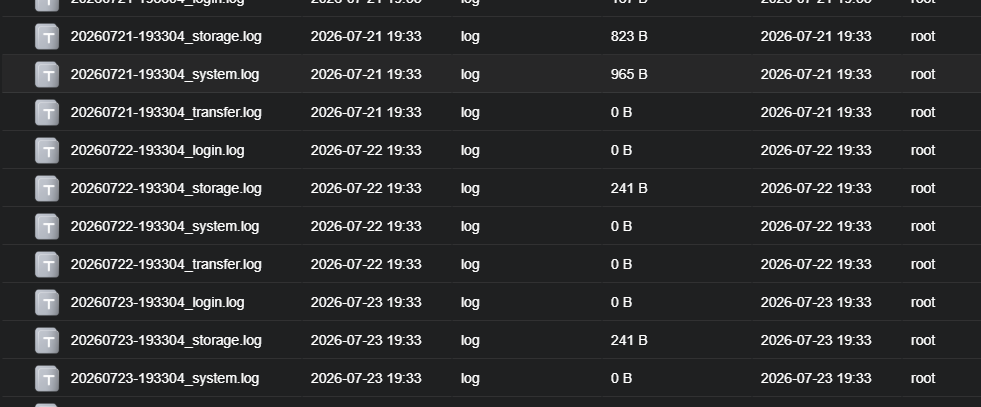Click the file icon of 20260721-193304_transfer.log
The width and height of the screenshot is (981, 407).
click(47, 113)
